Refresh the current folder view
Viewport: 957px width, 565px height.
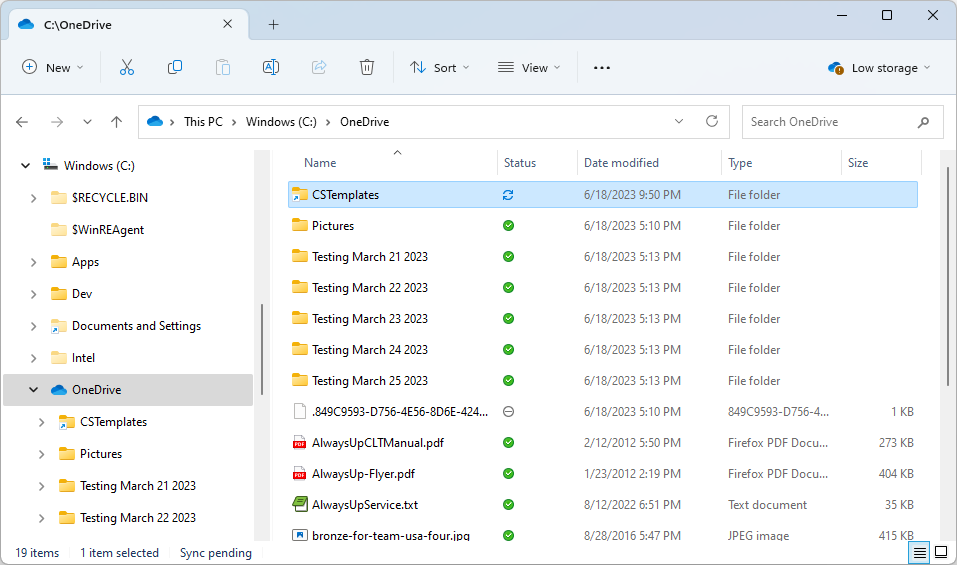[x=712, y=121]
